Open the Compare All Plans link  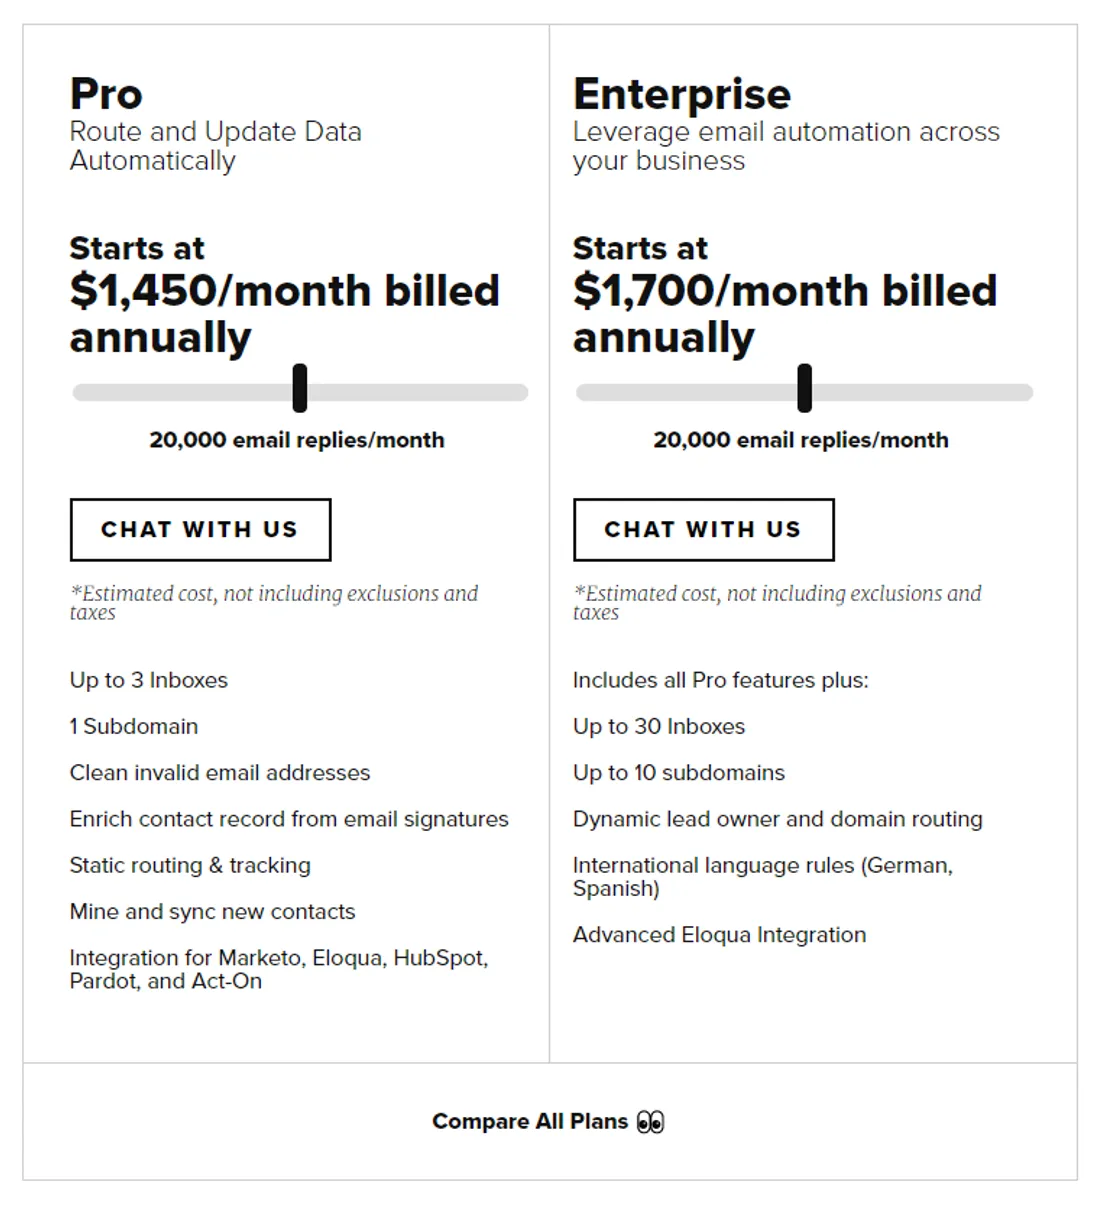tap(530, 1122)
